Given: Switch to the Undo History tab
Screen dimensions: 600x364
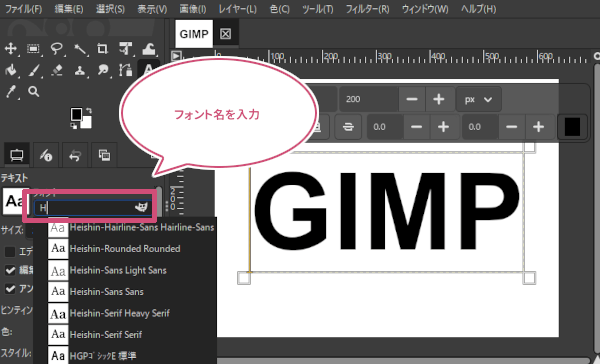Looking at the screenshot, I should [75, 155].
